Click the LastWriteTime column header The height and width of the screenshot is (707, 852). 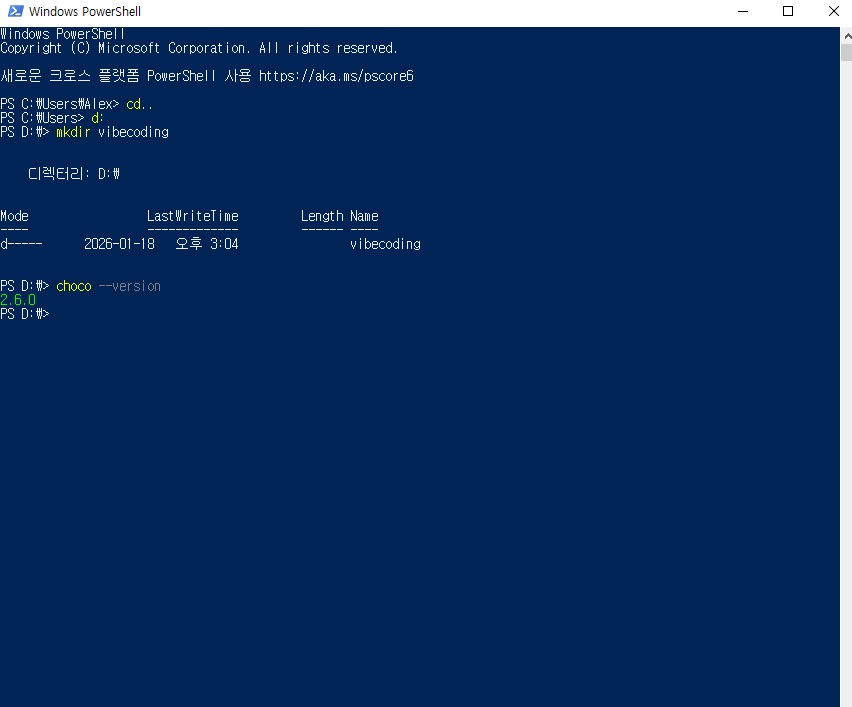coord(192,216)
